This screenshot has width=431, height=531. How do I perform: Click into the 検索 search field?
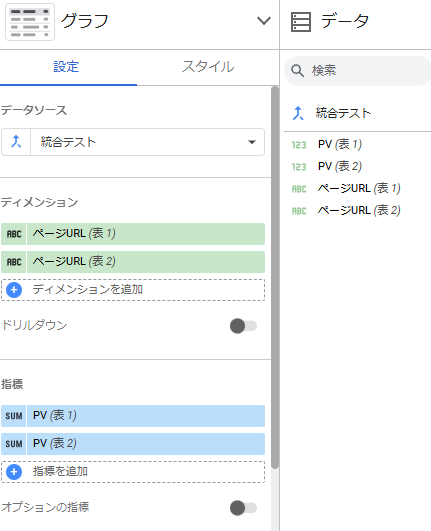point(358,71)
